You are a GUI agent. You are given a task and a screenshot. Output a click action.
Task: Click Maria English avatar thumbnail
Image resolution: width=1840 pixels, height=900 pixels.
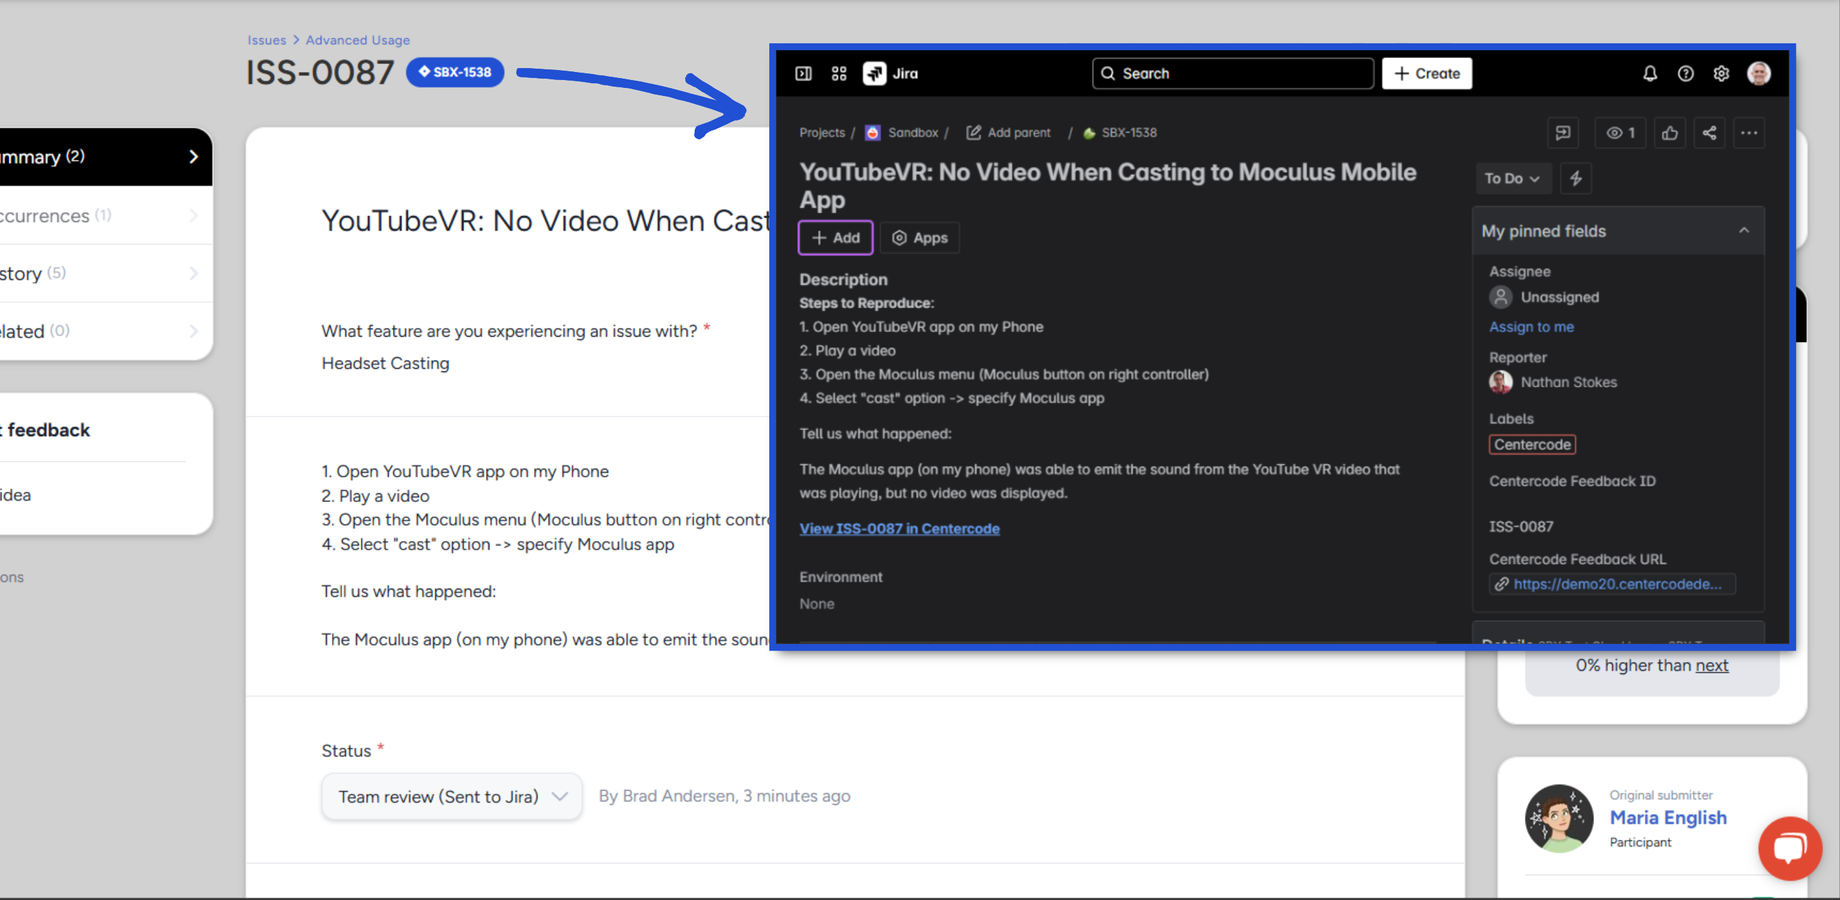click(x=1559, y=818)
